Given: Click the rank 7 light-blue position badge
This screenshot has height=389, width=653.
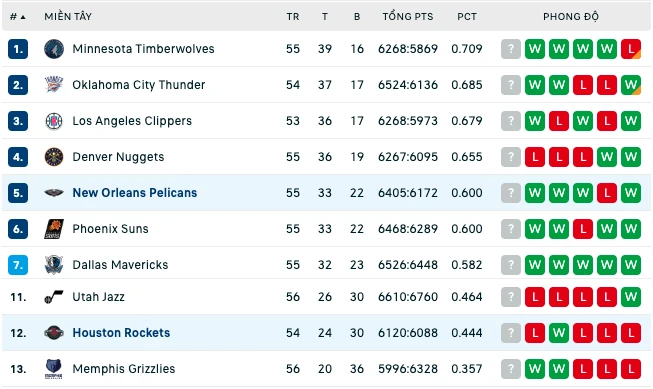Looking at the screenshot, I should pyautogui.click(x=18, y=265).
